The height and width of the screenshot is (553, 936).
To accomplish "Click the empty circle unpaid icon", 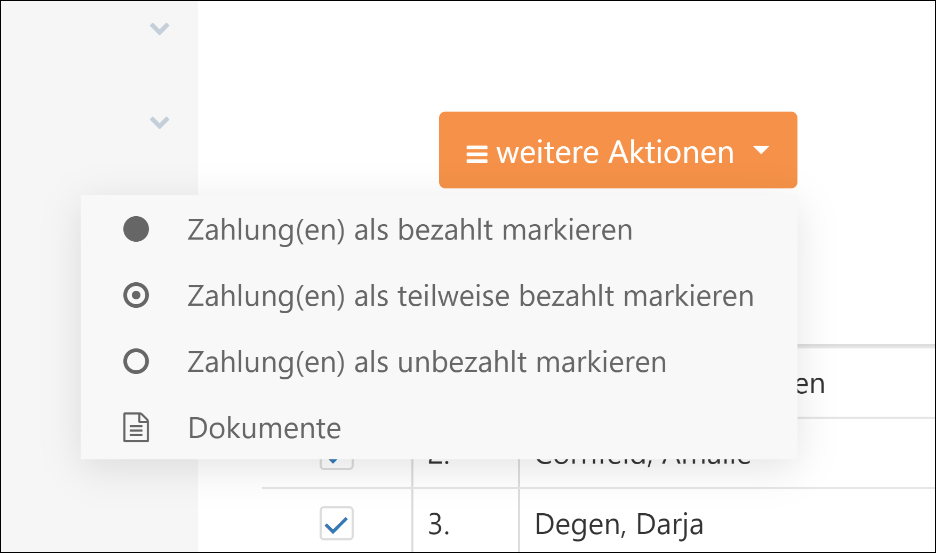I will [136, 361].
